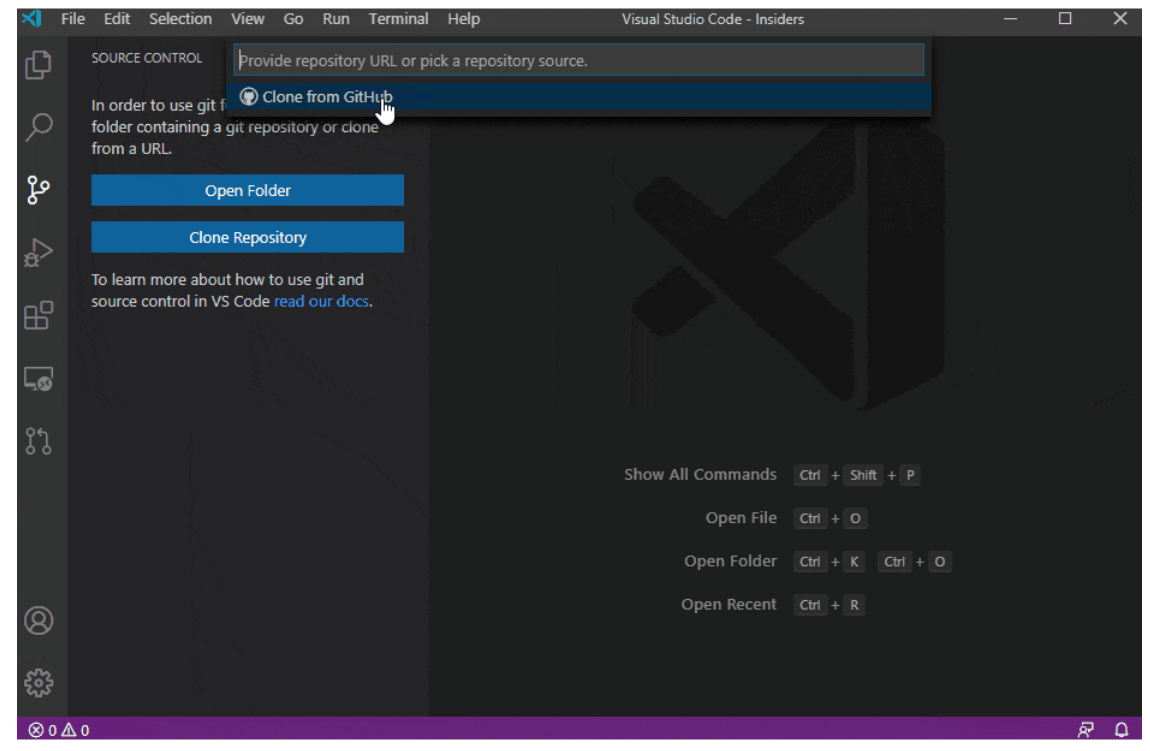The width and height of the screenshot is (1150, 751).
Task: Open the Help menu
Action: 463,18
